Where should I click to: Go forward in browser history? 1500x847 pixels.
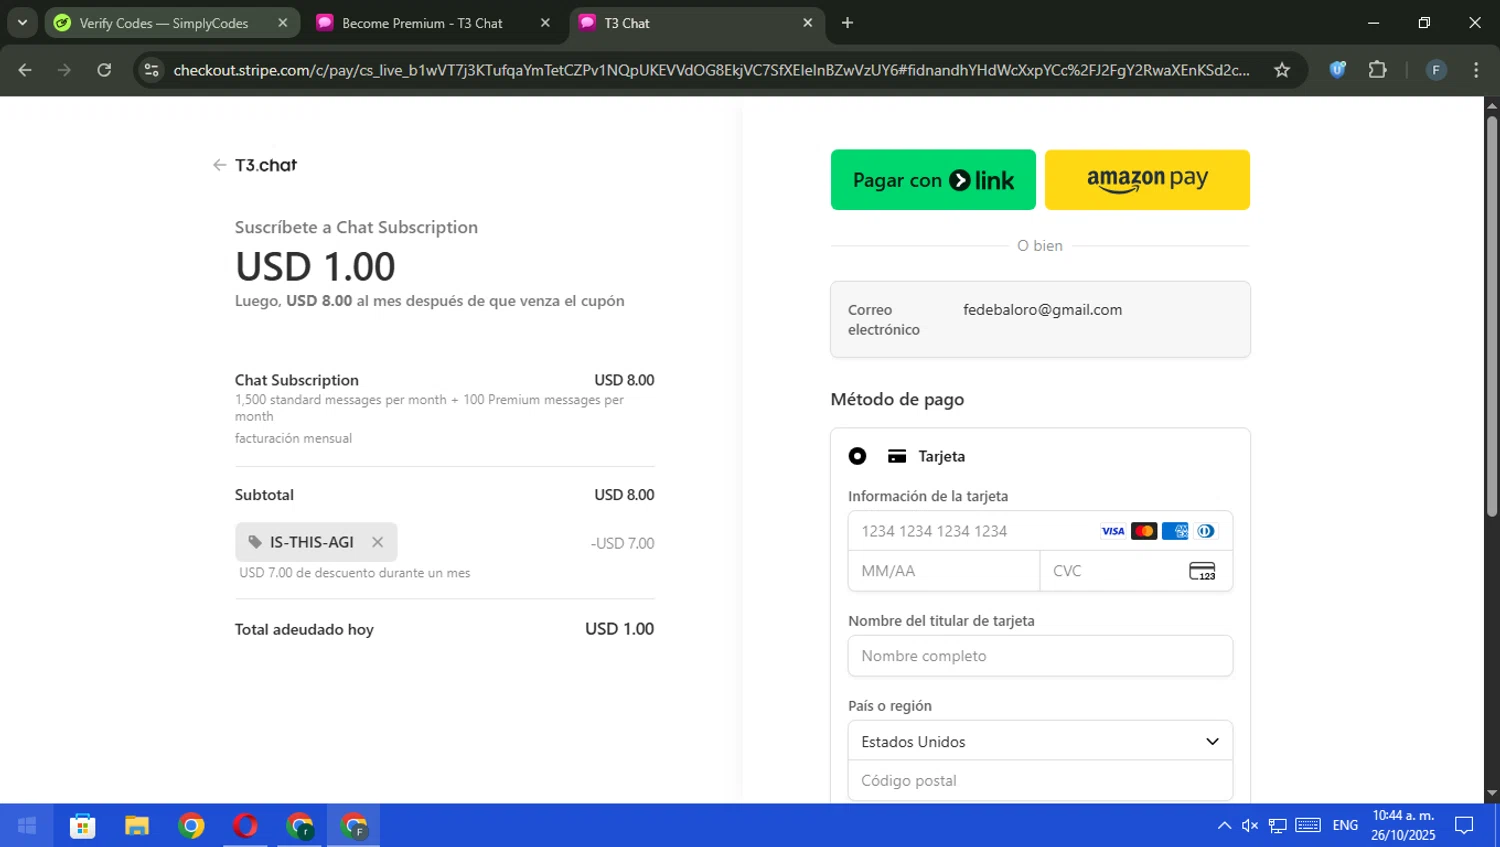click(64, 70)
